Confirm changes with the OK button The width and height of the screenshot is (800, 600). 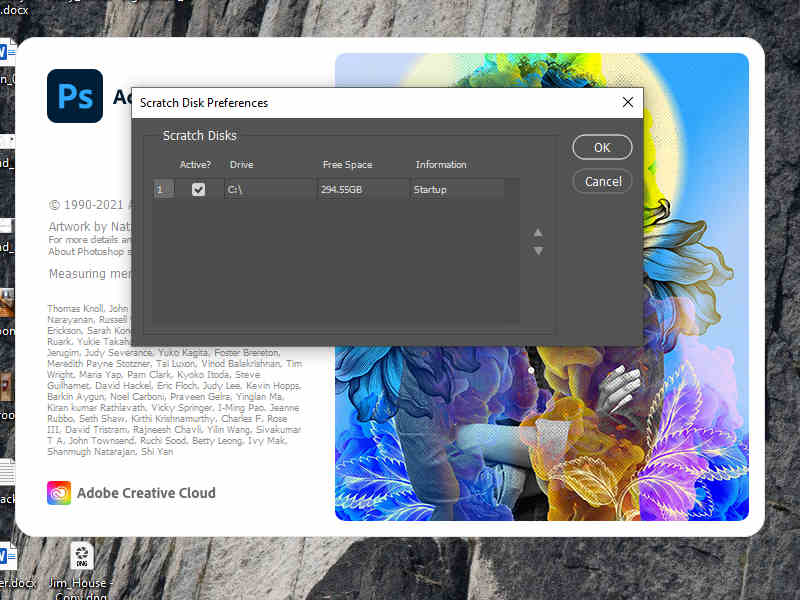pyautogui.click(x=602, y=147)
